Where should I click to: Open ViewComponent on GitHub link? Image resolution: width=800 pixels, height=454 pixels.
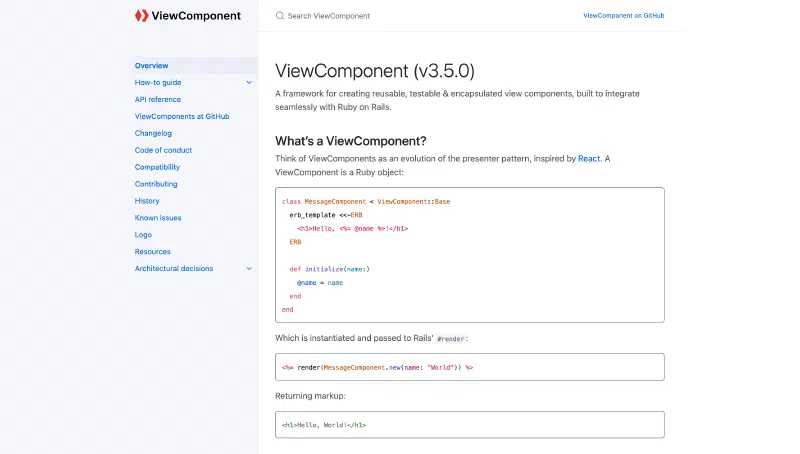click(x=623, y=16)
